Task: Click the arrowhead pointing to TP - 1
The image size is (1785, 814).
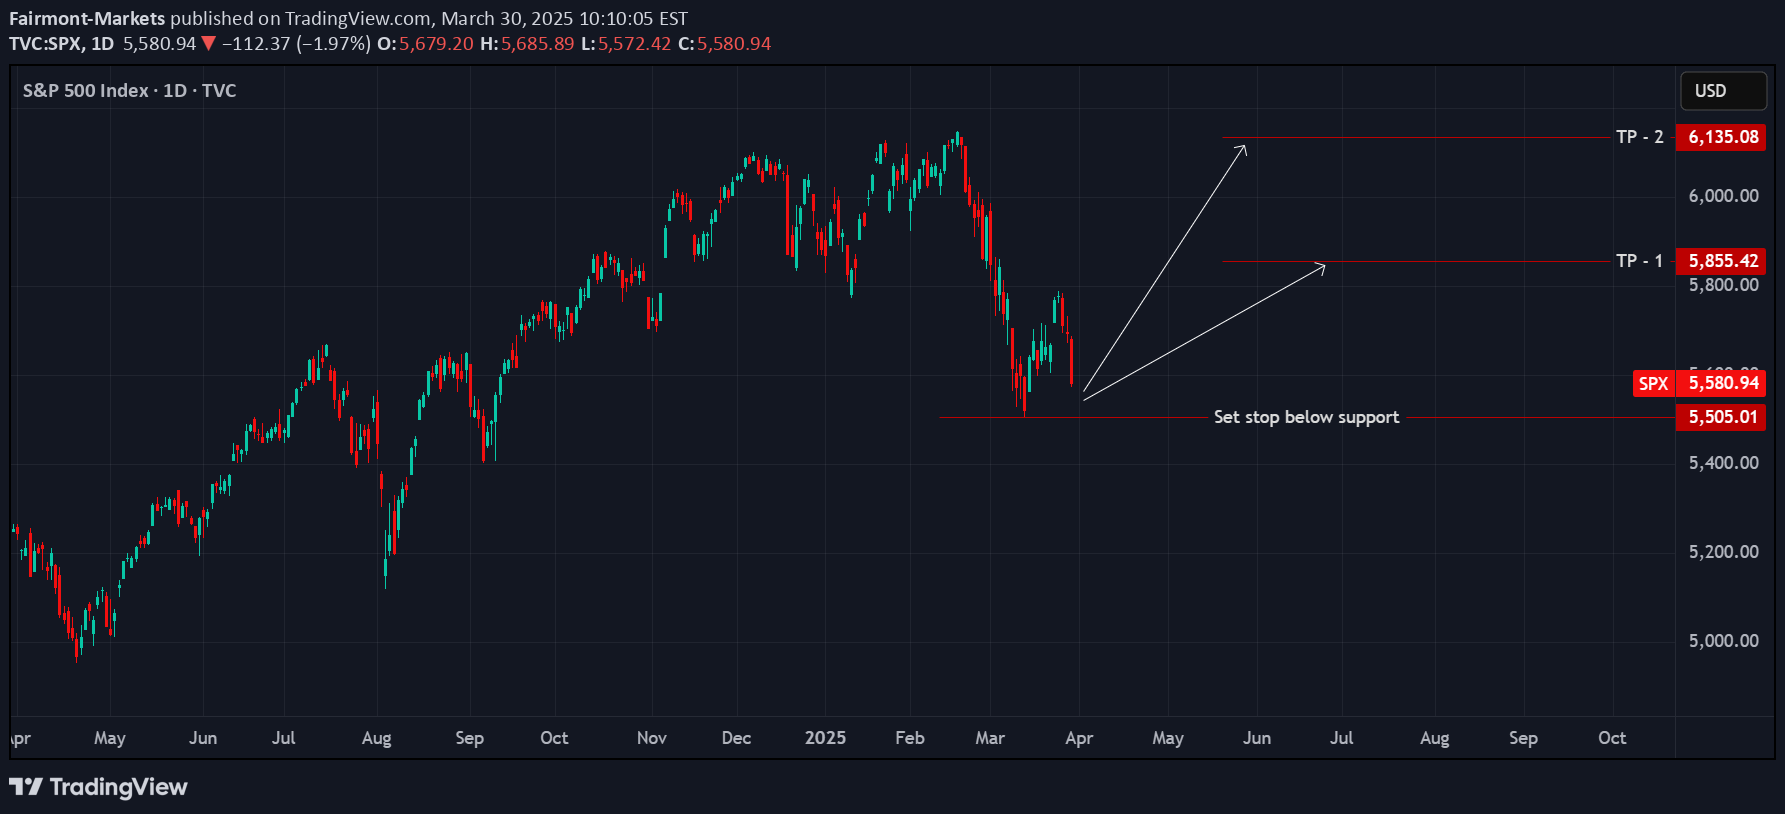Action: click(1319, 267)
